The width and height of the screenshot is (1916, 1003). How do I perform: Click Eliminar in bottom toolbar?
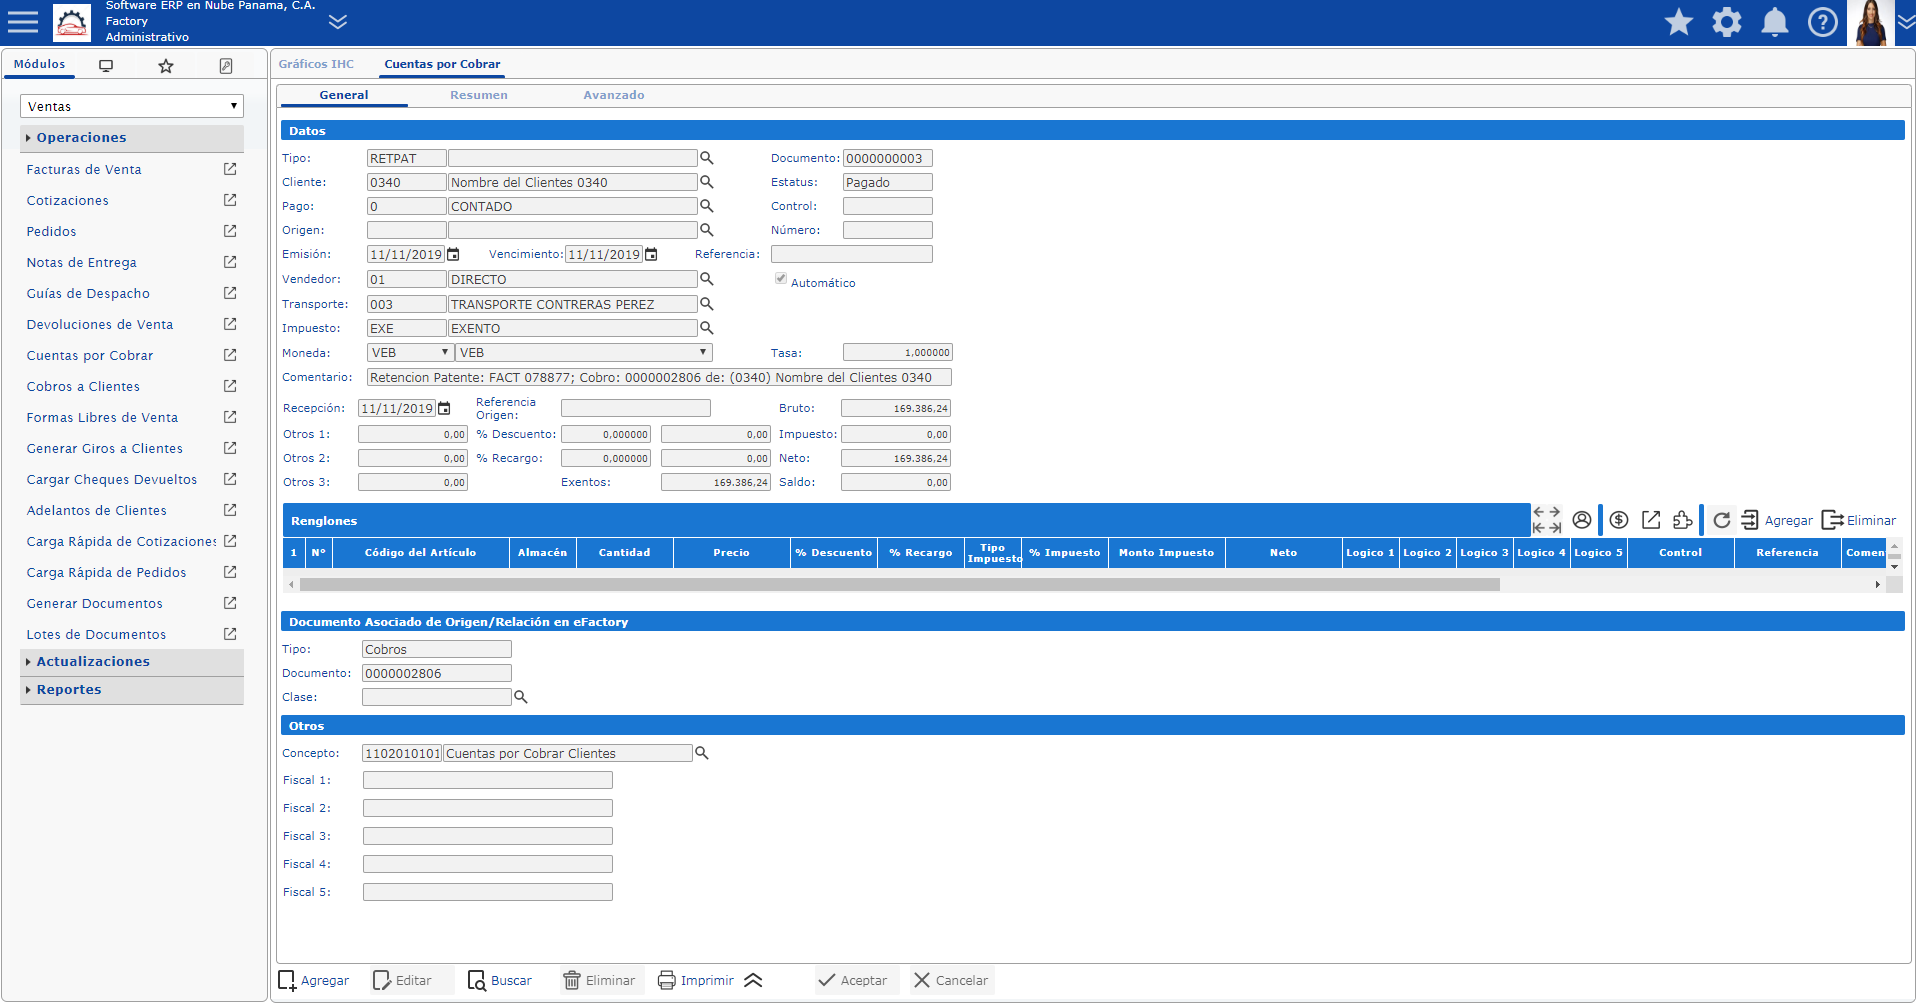tap(599, 981)
